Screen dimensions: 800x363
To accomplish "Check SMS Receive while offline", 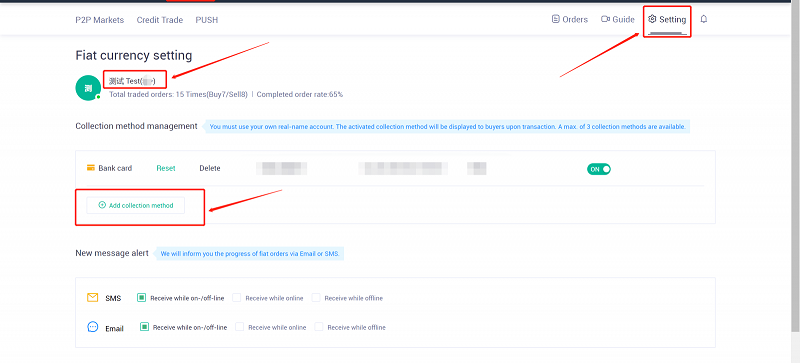I will pyautogui.click(x=316, y=298).
